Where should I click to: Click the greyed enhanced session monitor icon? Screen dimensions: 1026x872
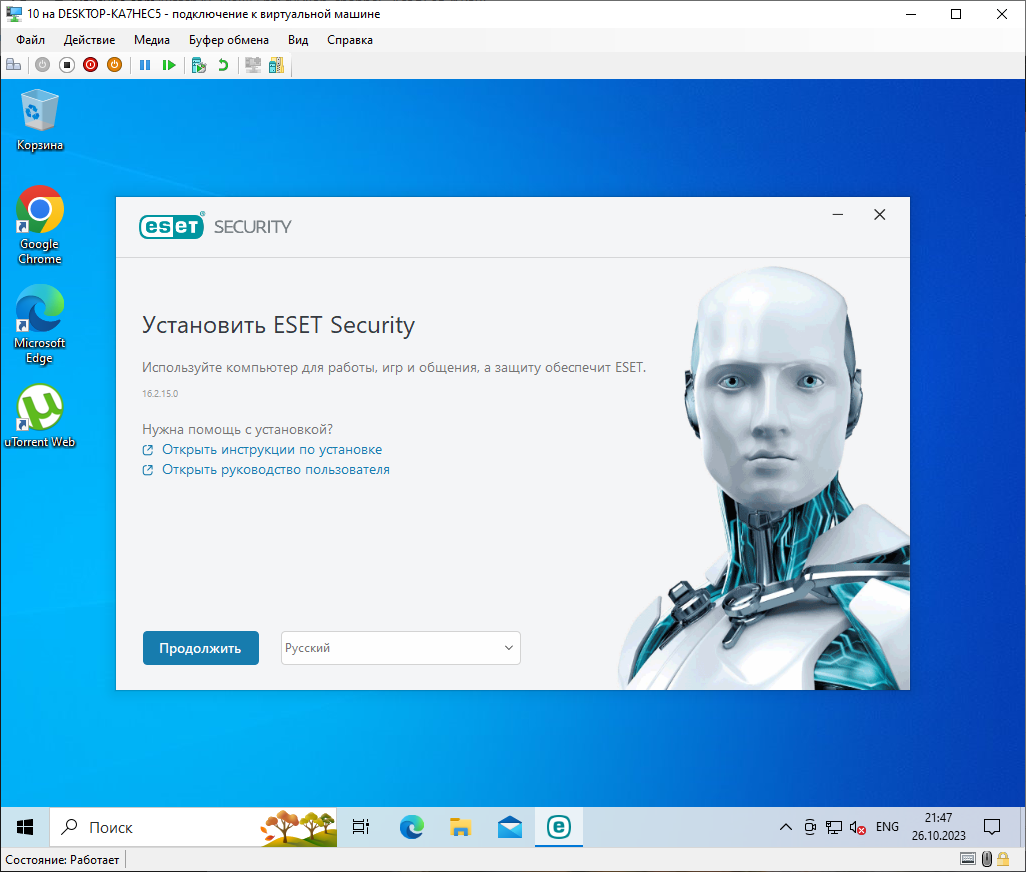point(253,65)
